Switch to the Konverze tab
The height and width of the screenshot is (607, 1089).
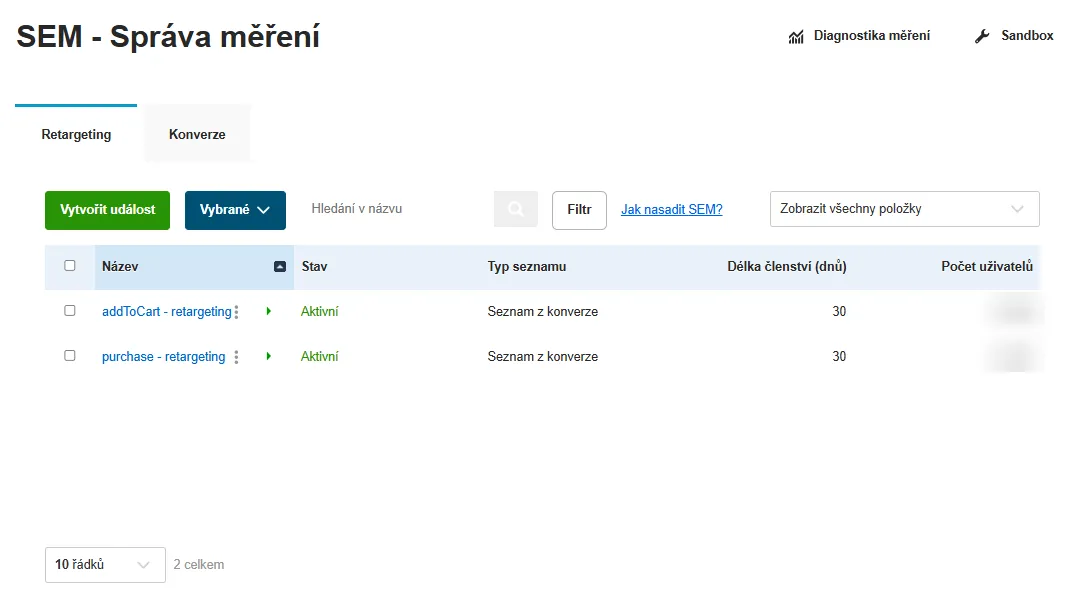click(197, 134)
